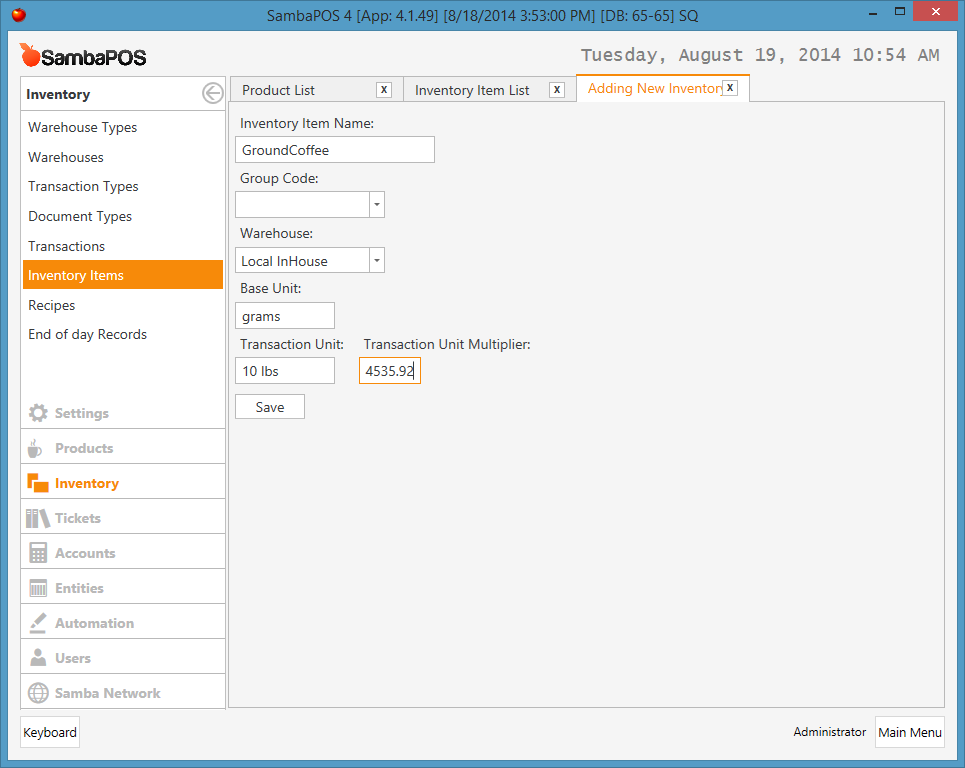Open the on-screen Keyboard button

click(x=50, y=732)
